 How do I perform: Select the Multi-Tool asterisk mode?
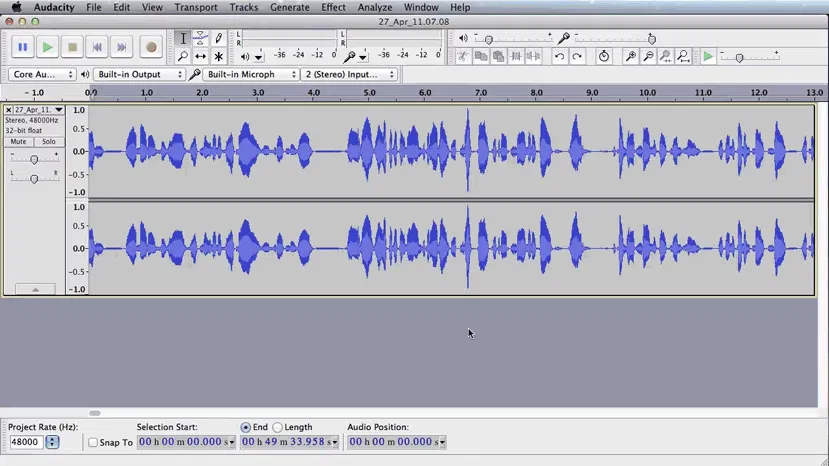tap(218, 56)
